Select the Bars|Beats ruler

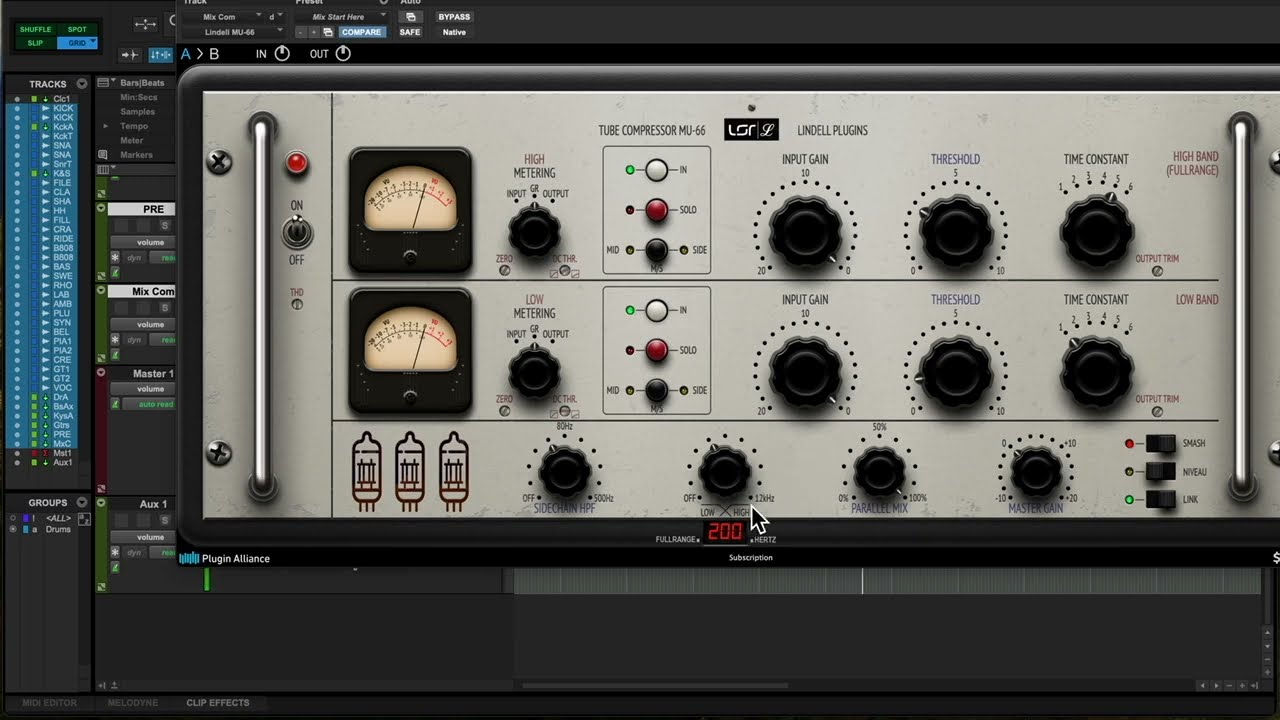[x=142, y=83]
